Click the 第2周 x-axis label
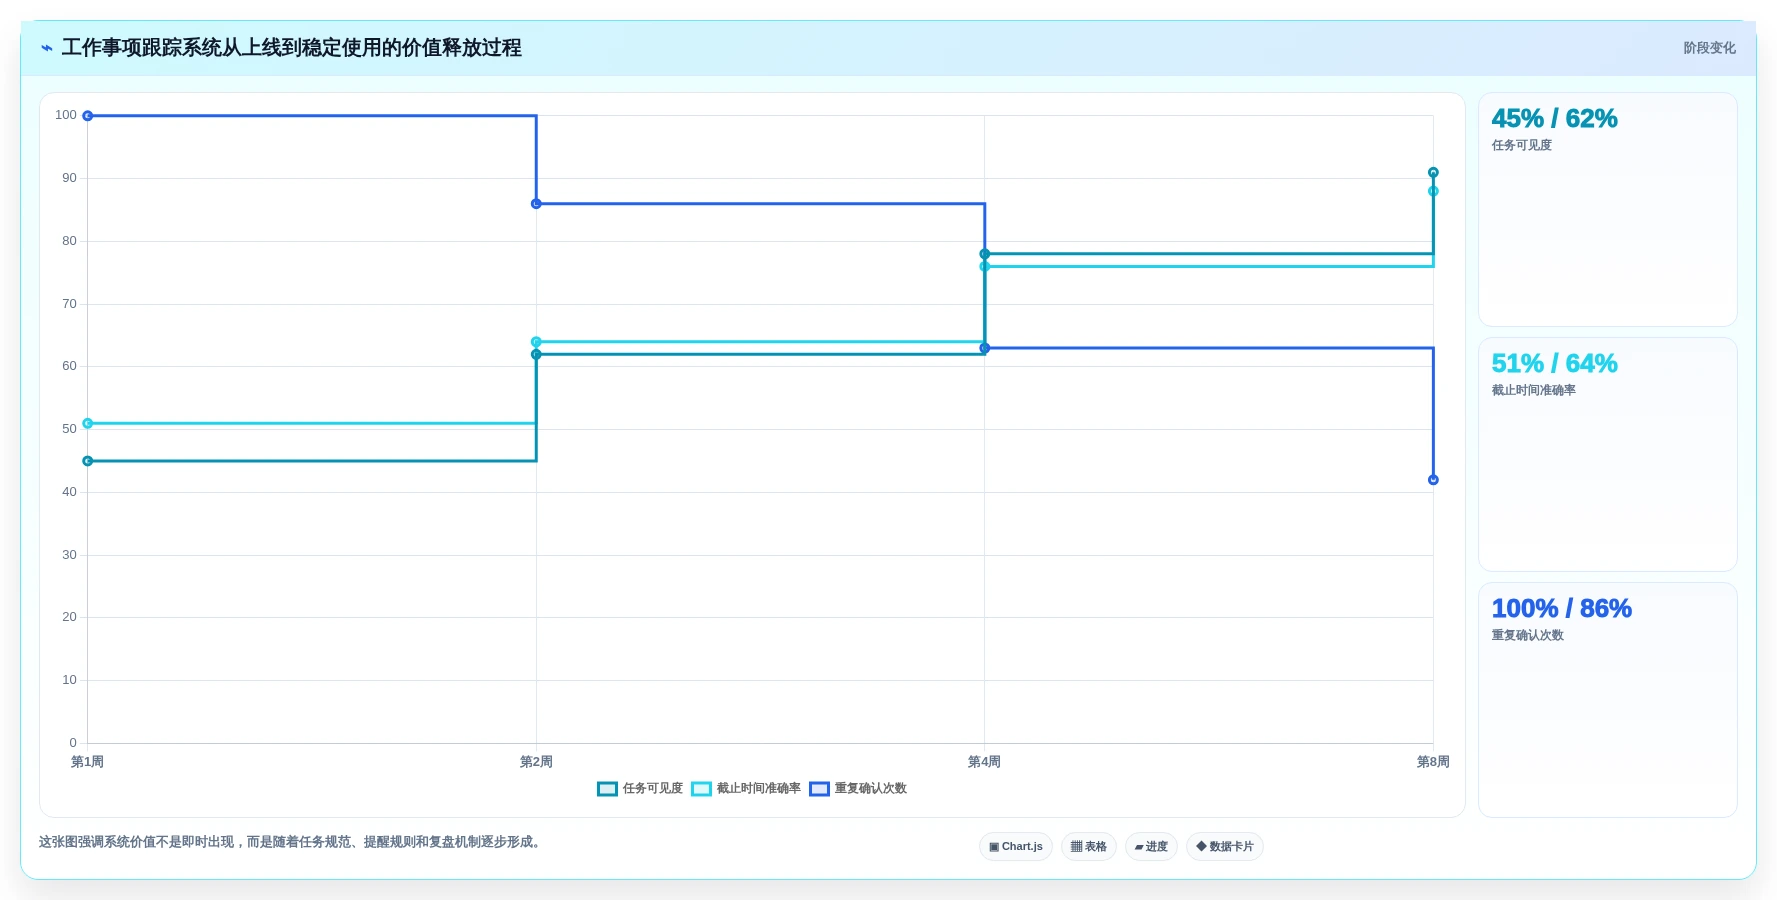1777x900 pixels. pyautogui.click(x=536, y=762)
